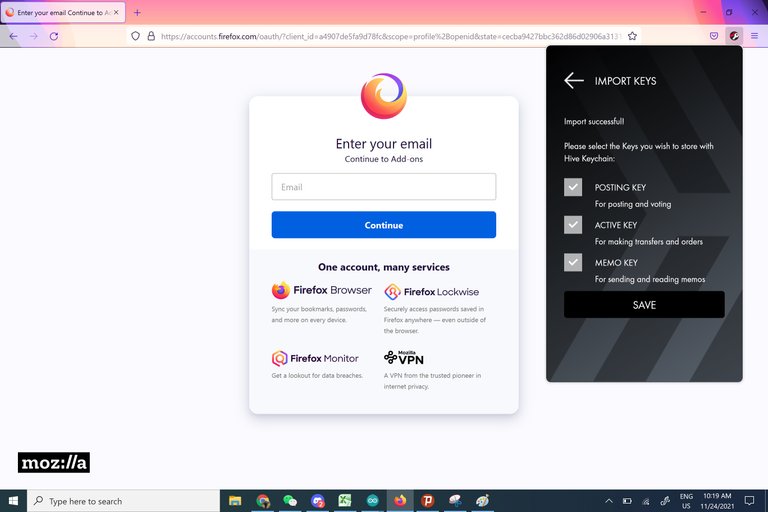
Task: Open the tracking protection shield icon
Action: point(136,36)
